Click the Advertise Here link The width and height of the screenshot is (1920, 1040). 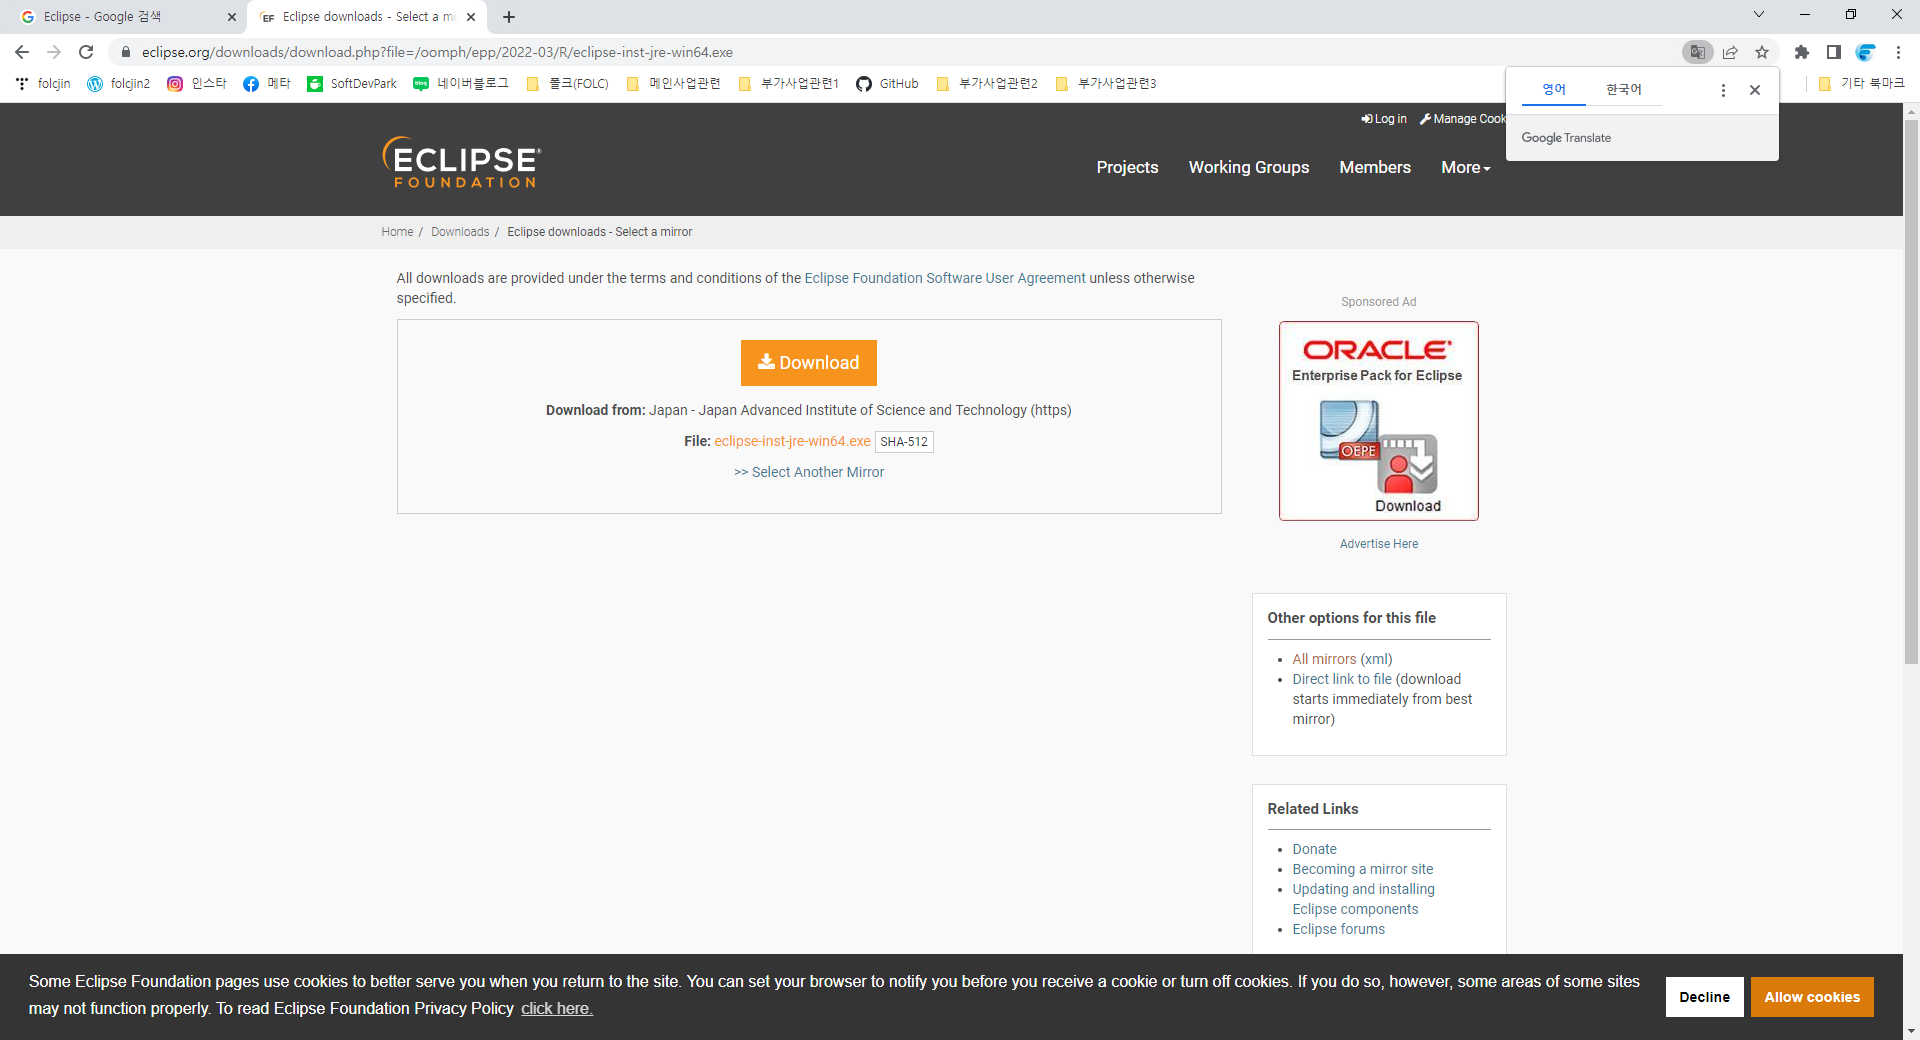[x=1379, y=544]
